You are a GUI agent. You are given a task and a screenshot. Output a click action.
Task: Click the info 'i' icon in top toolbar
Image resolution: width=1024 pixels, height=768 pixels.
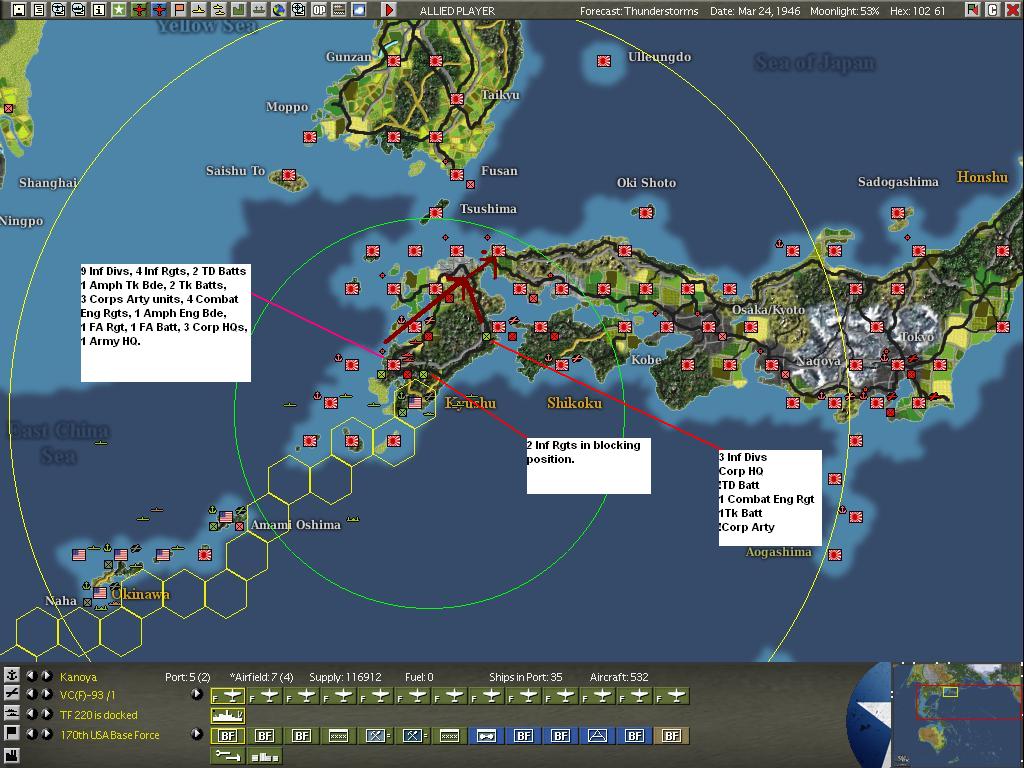tap(99, 10)
